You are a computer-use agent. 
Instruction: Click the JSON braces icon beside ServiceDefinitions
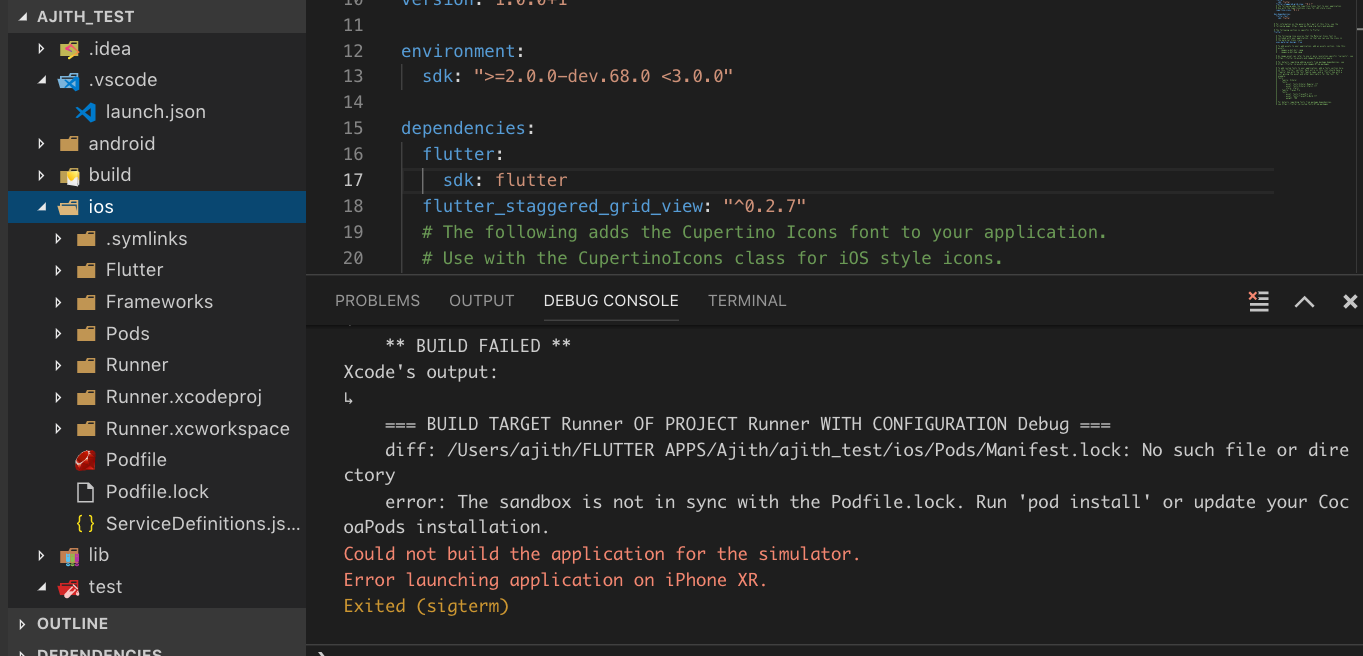(86, 523)
